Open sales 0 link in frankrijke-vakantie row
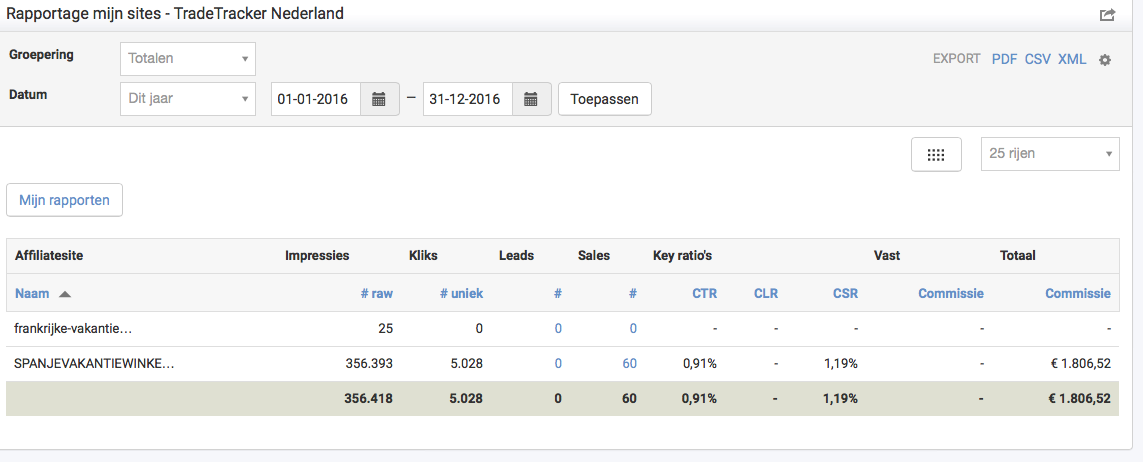Viewport: 1143px width, 462px height. 633,329
